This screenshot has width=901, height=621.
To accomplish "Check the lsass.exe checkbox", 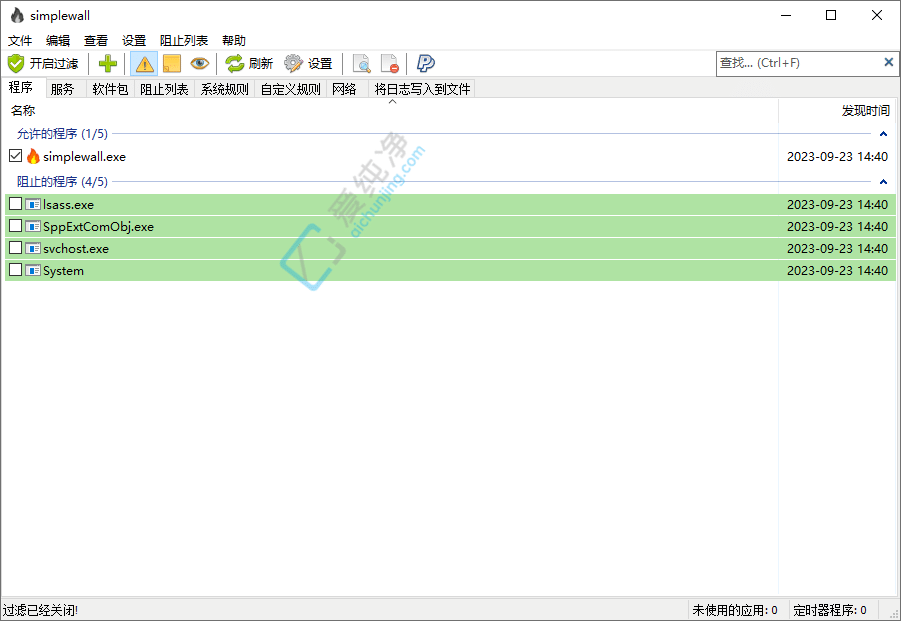I will pyautogui.click(x=16, y=204).
